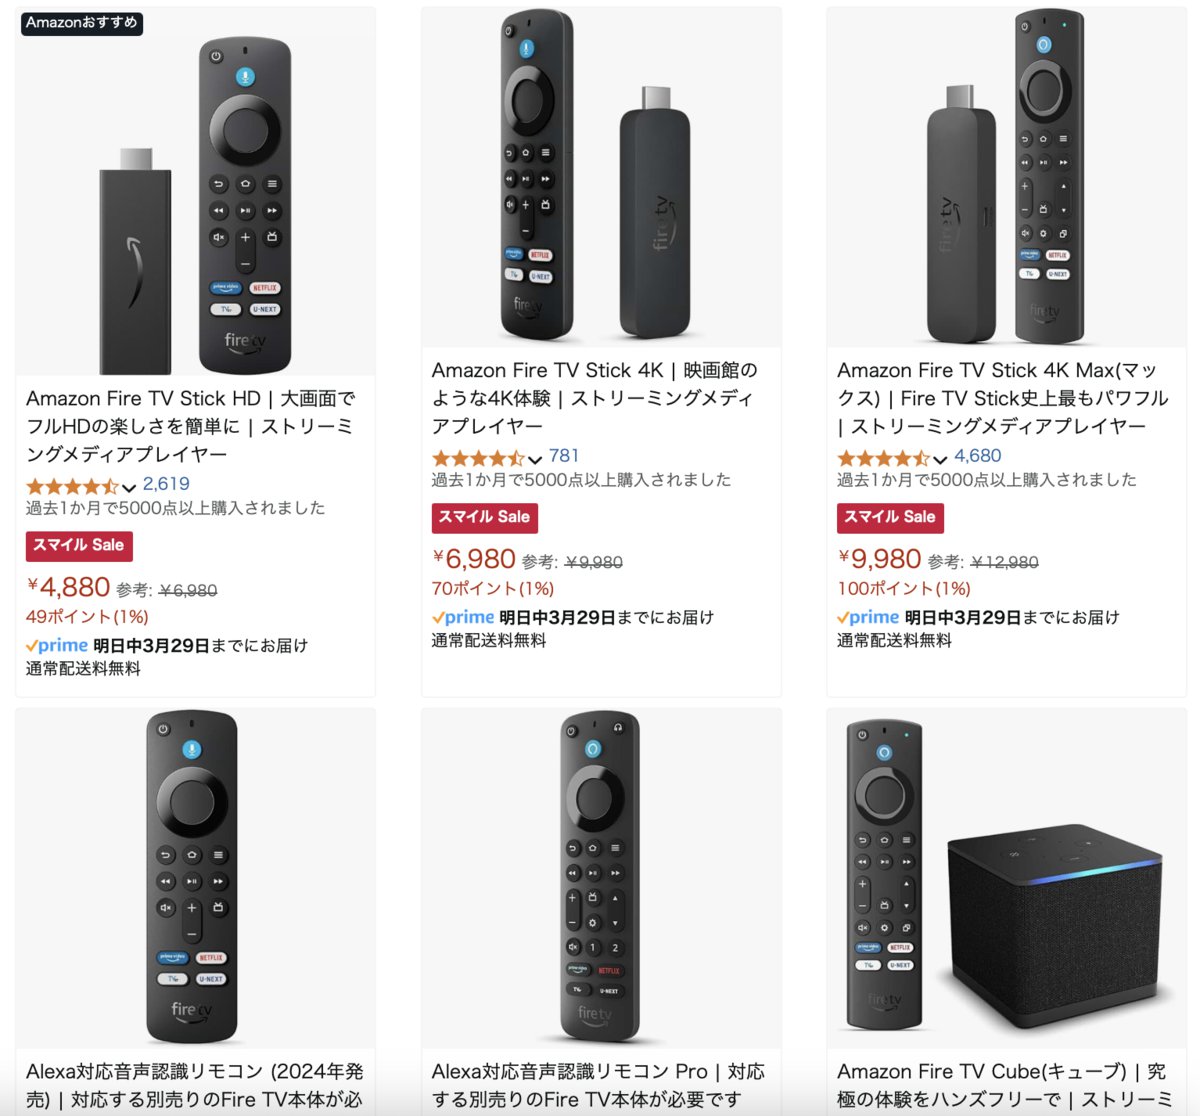Open the Fire TV Stick 4K Max title
The width and height of the screenshot is (1200, 1116).
coord(1002,398)
